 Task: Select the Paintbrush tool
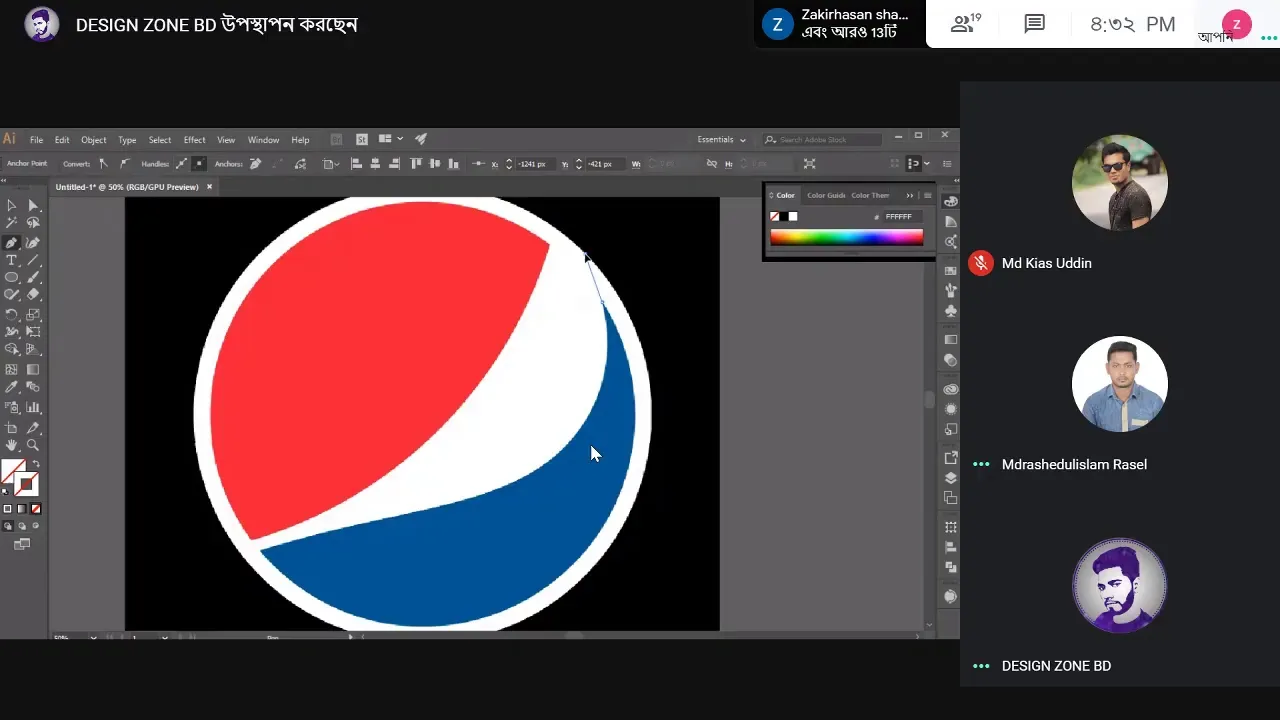33,277
